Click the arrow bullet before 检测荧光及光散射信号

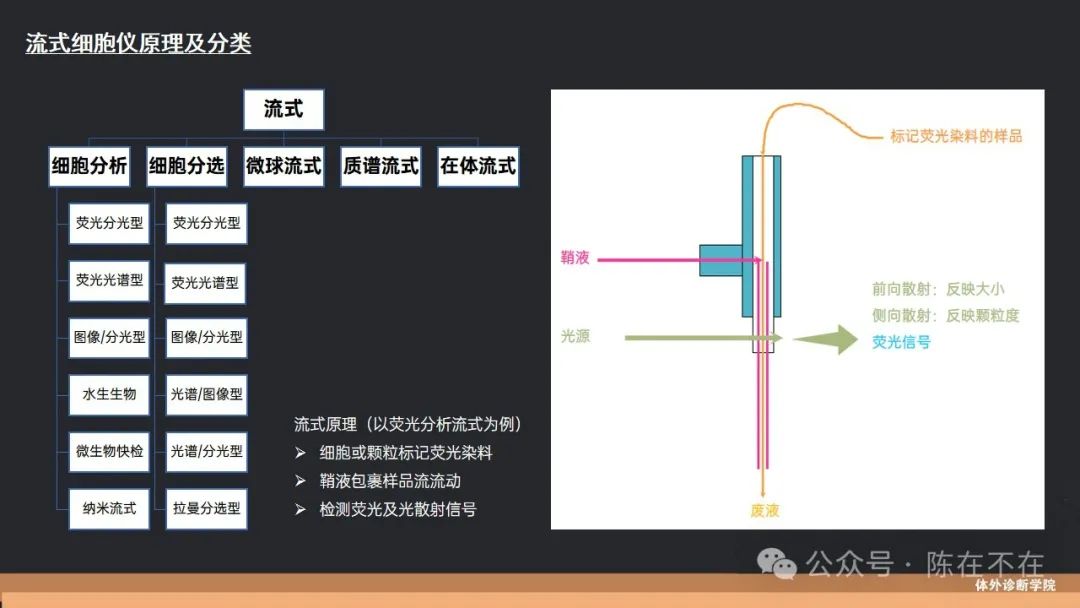click(300, 509)
